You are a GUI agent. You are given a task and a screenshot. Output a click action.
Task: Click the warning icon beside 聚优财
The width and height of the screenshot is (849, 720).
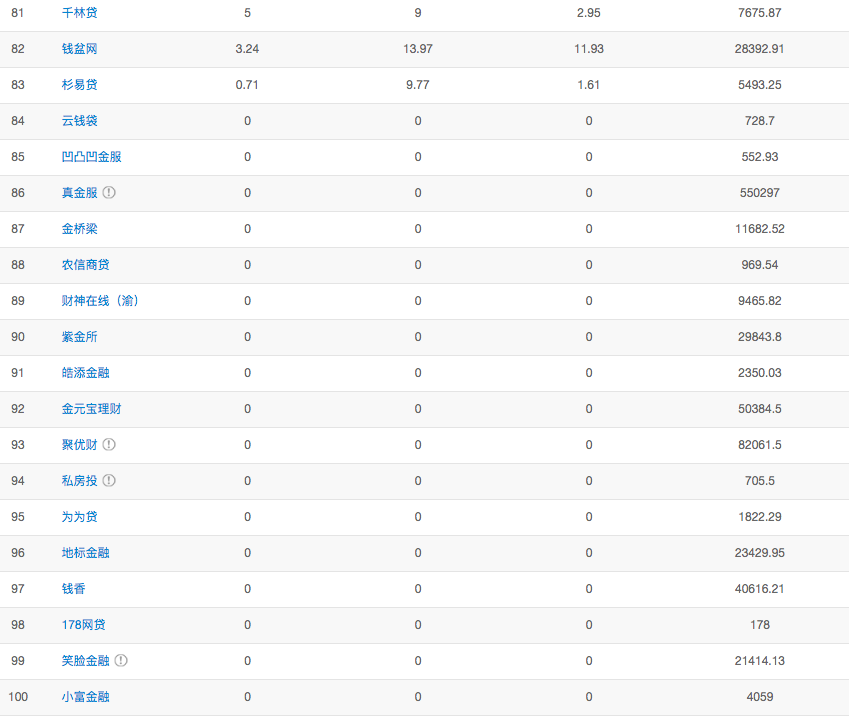point(109,444)
